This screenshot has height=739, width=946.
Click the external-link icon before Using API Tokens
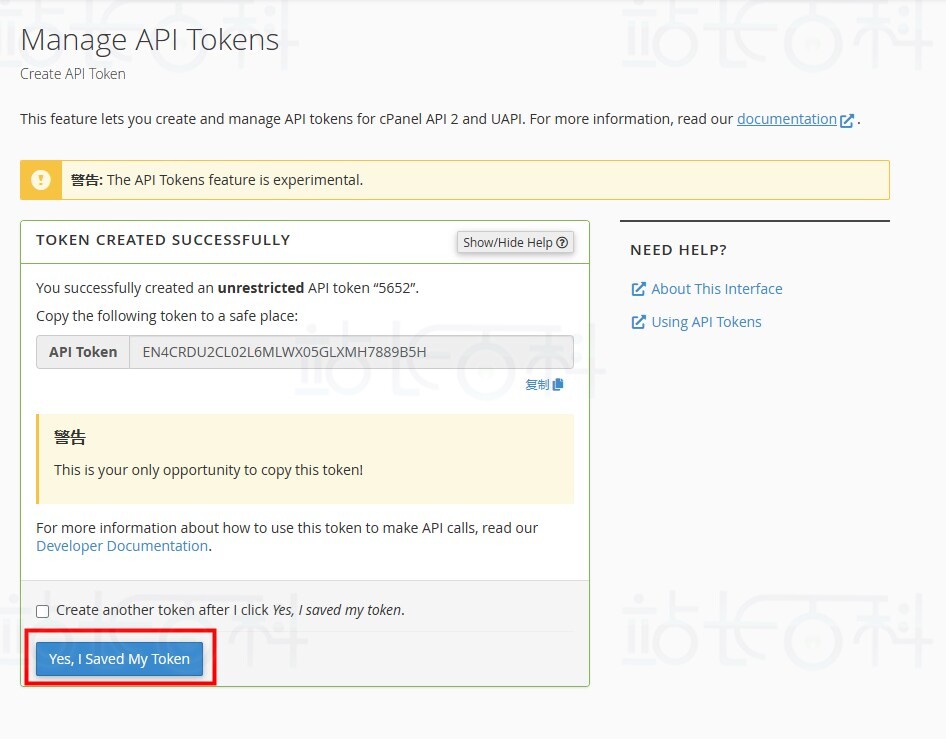tap(638, 322)
